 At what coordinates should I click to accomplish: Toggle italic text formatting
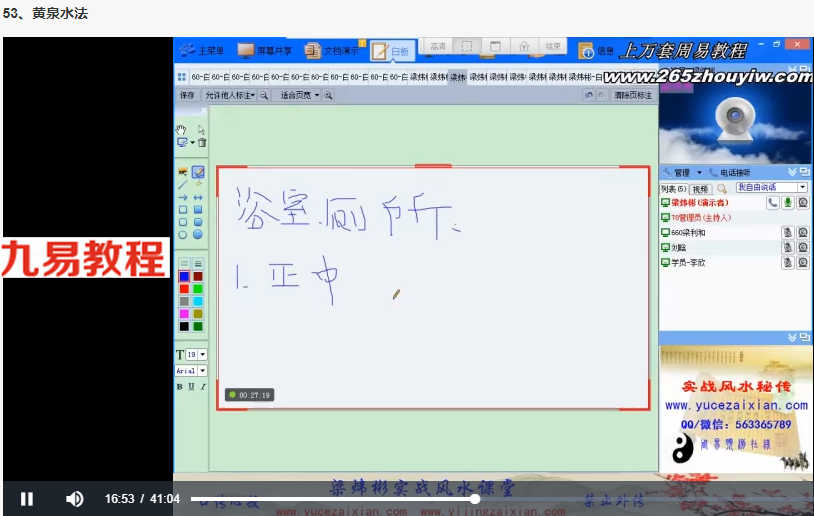[x=203, y=387]
